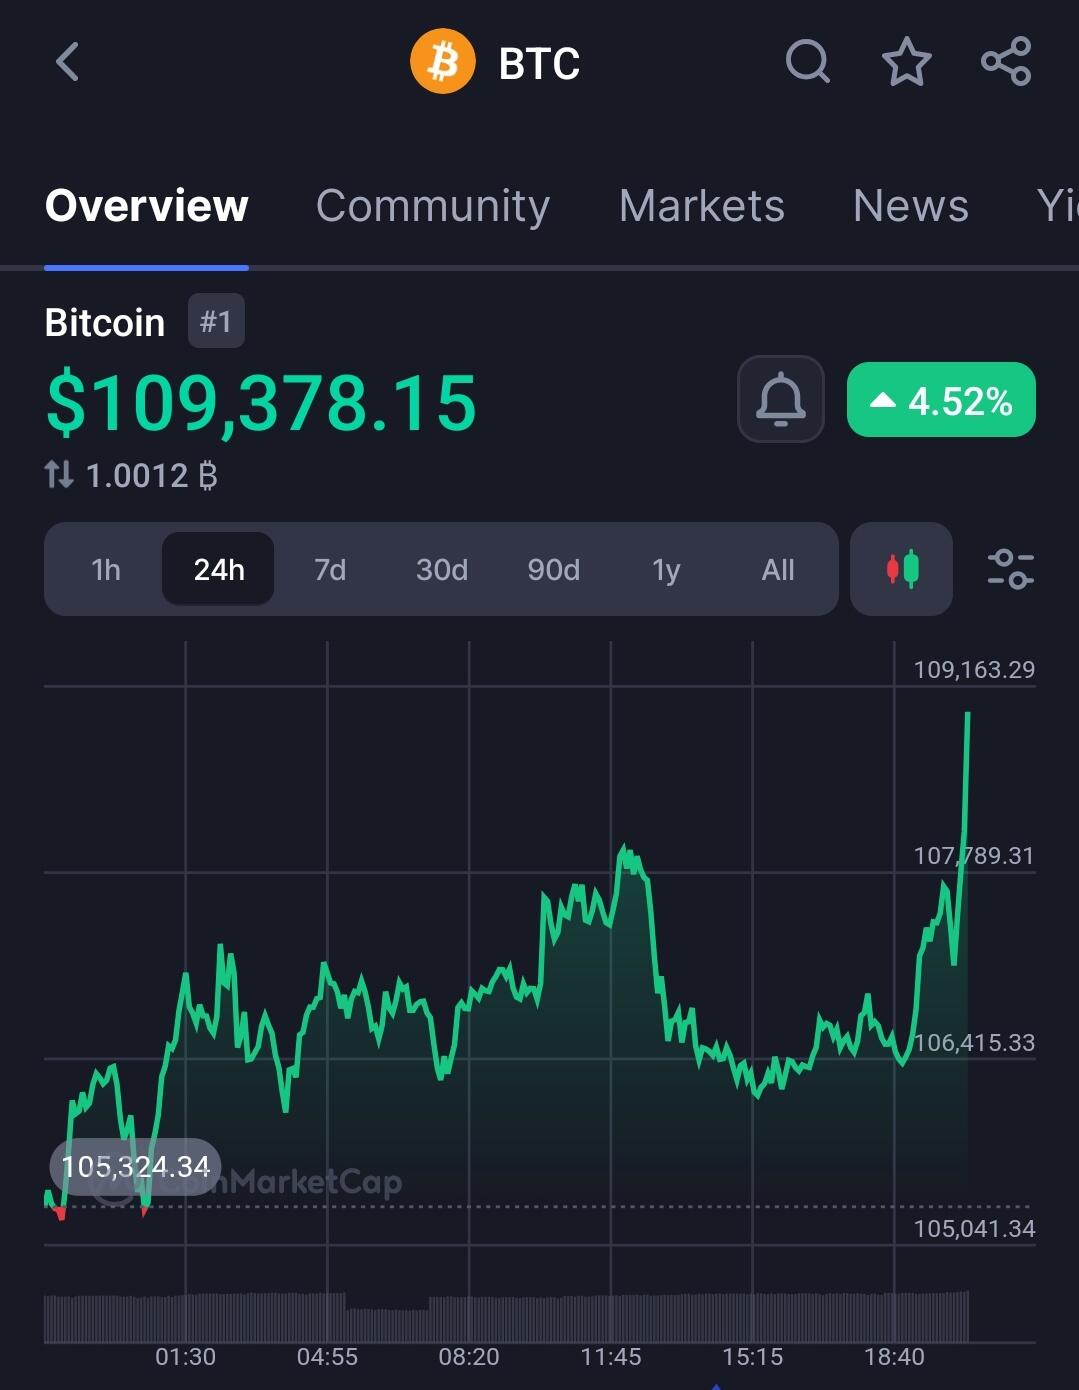Tap the latest peak of the price line
The width and height of the screenshot is (1079, 1390).
point(967,714)
